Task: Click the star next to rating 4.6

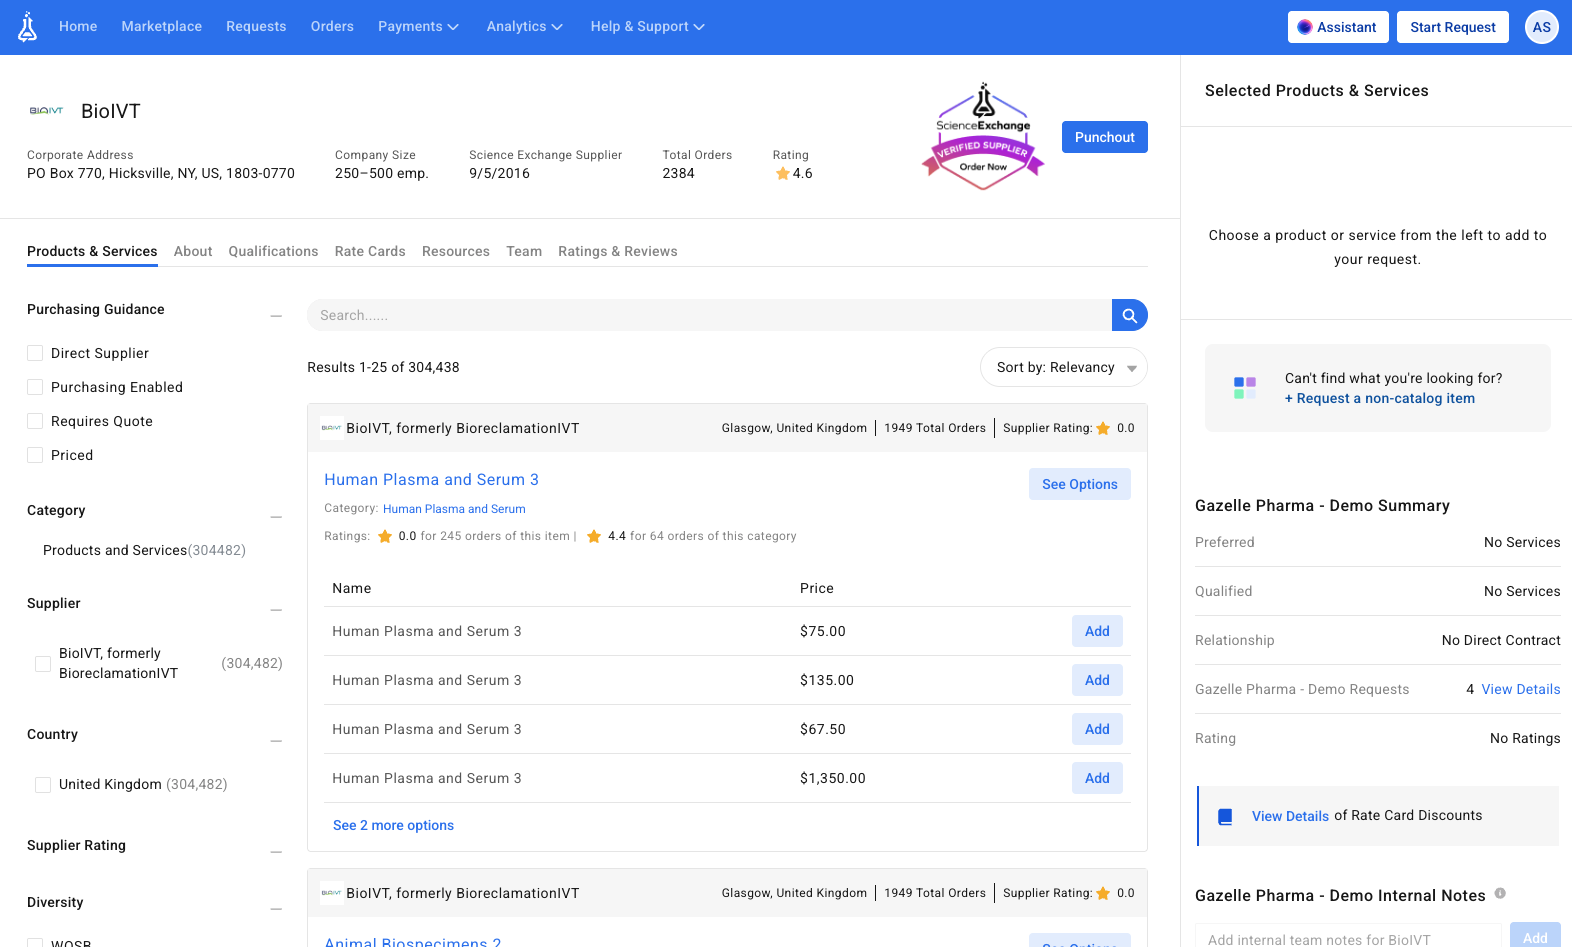Action: [782, 174]
